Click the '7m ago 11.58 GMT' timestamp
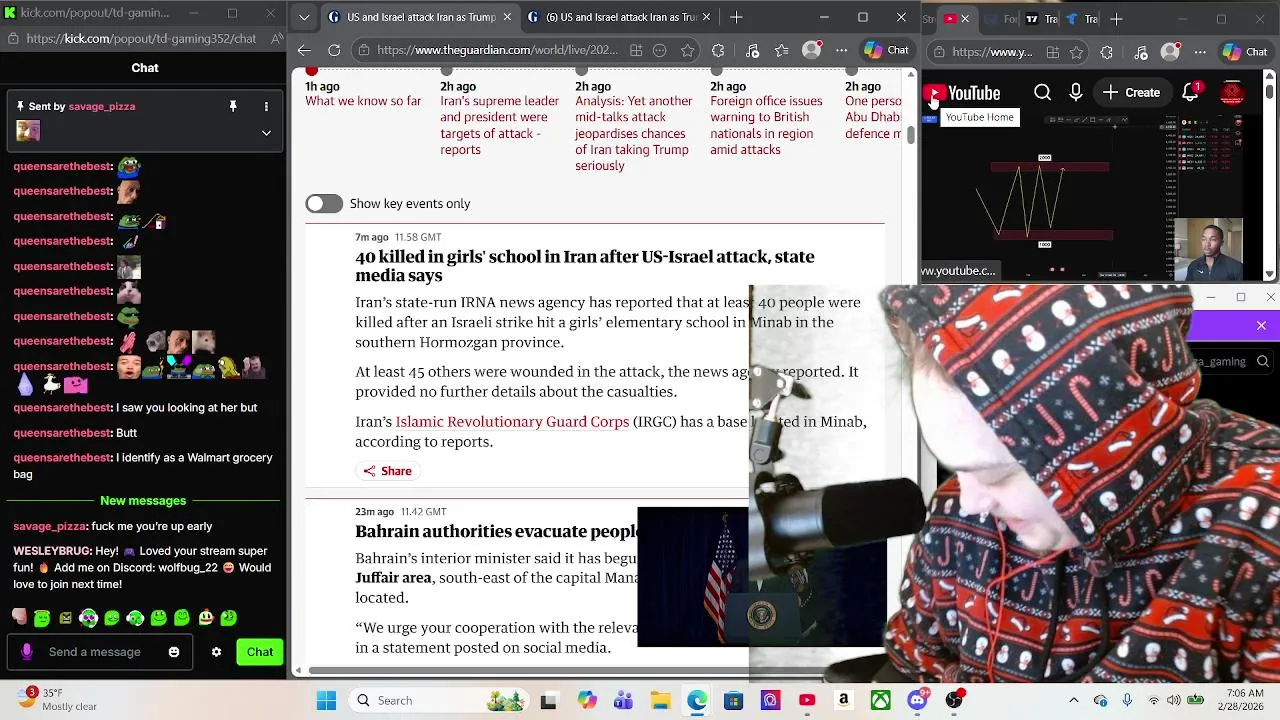Viewport: 1280px width, 720px height. [x=398, y=237]
